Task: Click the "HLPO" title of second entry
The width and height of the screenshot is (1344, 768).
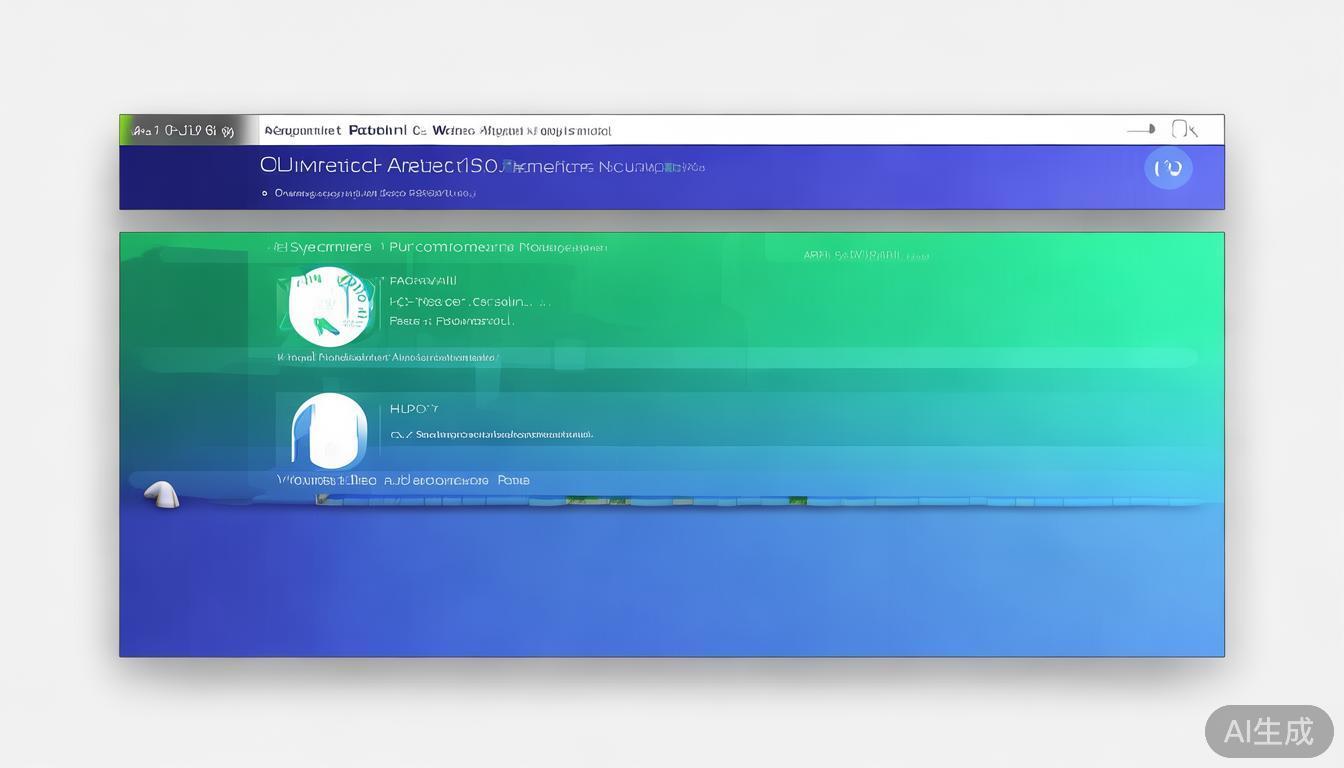Action: pyautogui.click(x=413, y=409)
